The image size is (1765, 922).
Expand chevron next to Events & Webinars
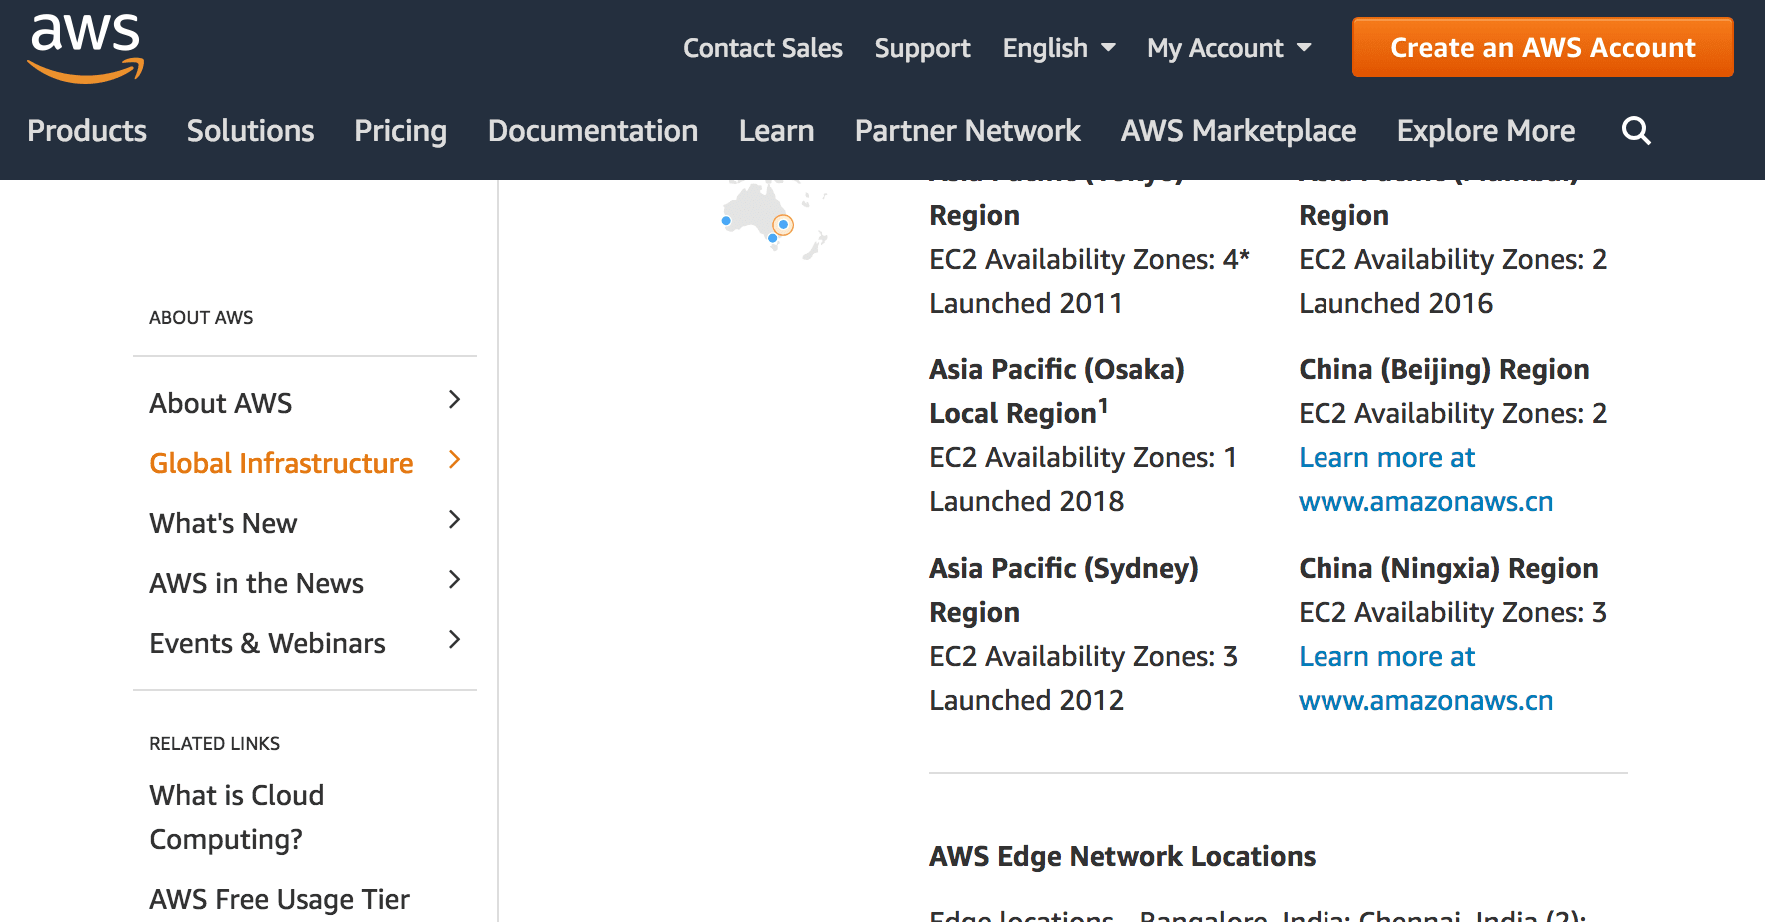pos(454,640)
